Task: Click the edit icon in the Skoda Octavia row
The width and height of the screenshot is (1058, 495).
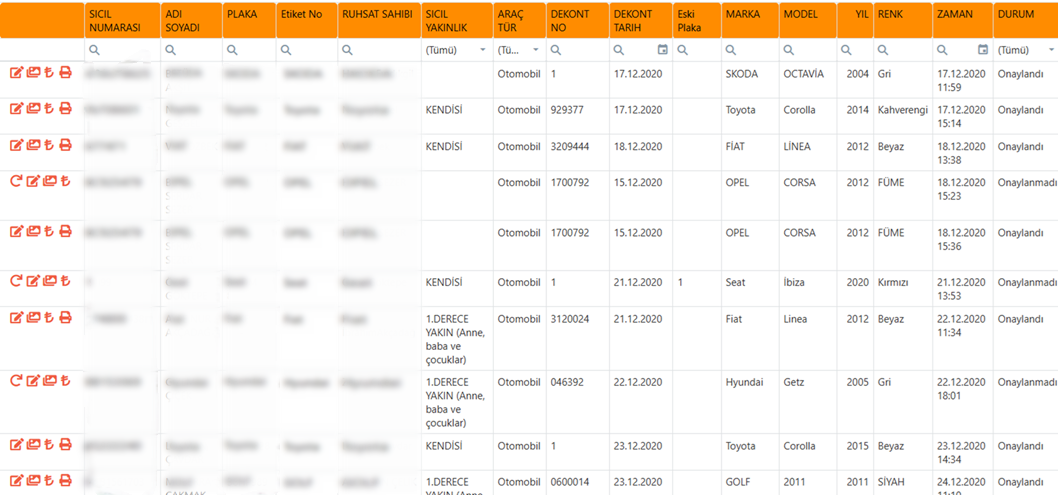Action: [16, 73]
